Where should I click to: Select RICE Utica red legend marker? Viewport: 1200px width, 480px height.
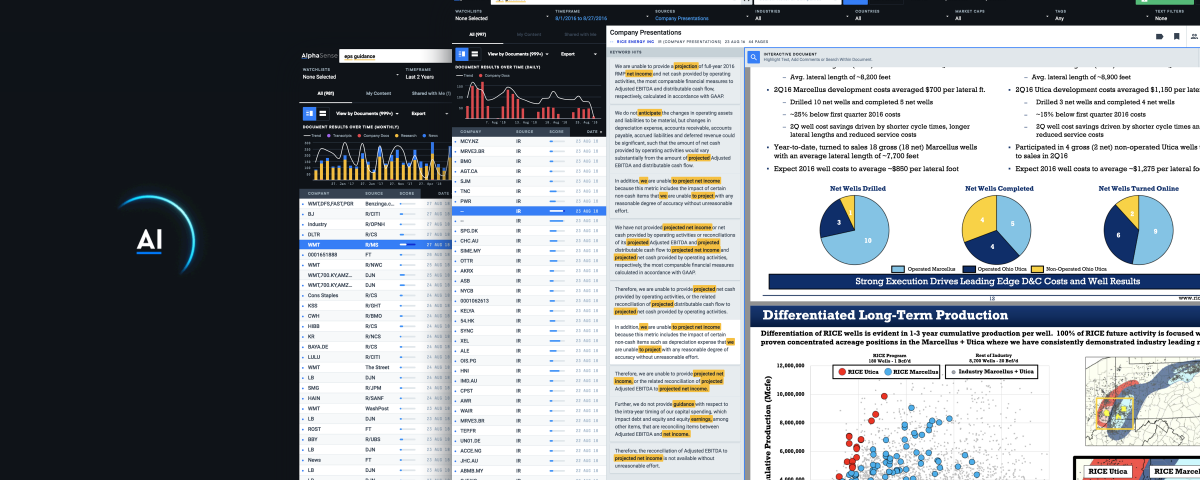tap(841, 371)
